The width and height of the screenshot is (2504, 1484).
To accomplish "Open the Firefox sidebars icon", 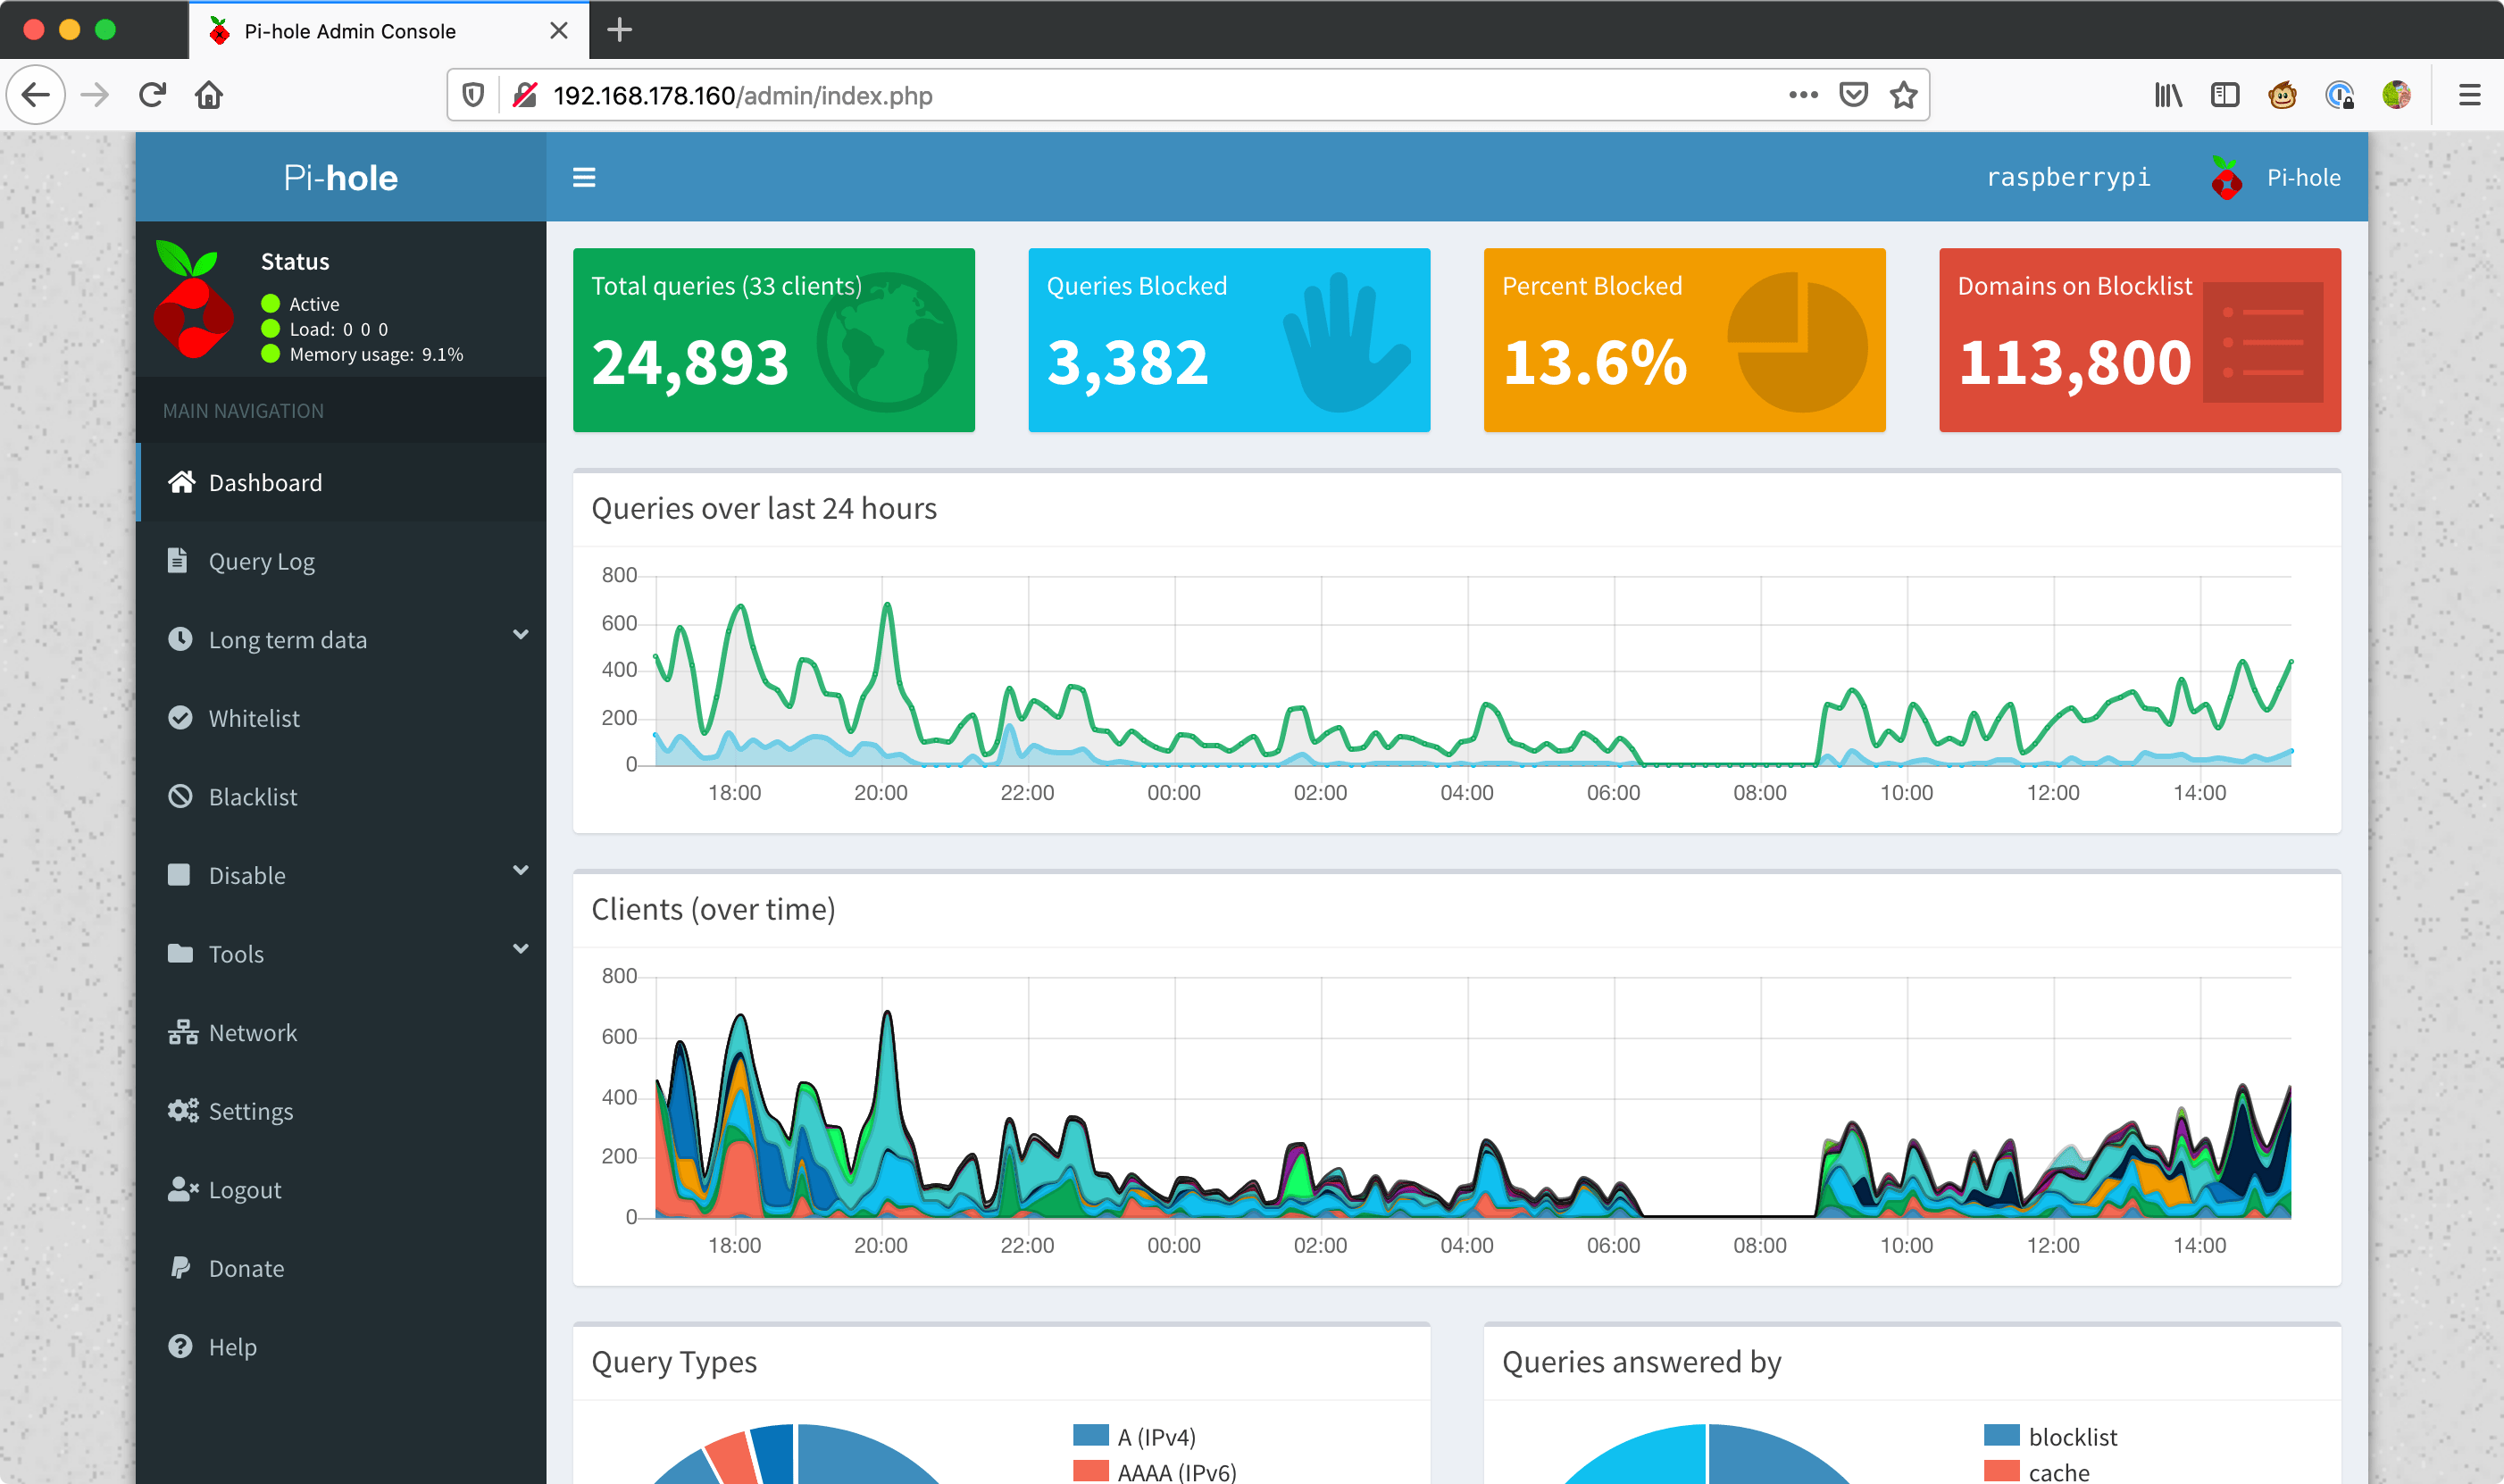I will (x=2224, y=95).
